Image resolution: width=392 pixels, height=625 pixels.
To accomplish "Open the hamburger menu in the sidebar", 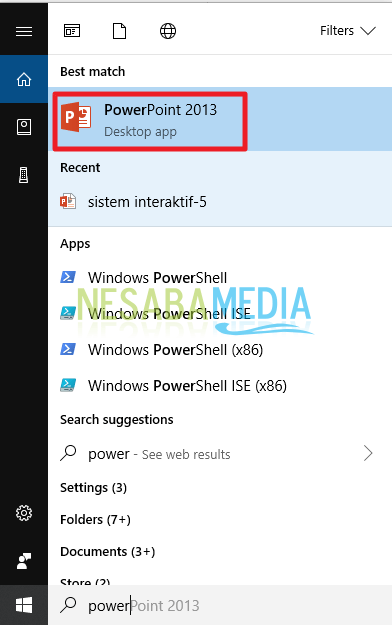I will (x=24, y=31).
